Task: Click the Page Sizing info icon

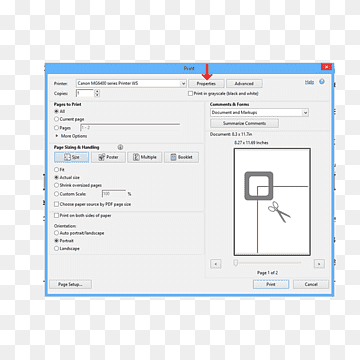Action: tap(120, 147)
